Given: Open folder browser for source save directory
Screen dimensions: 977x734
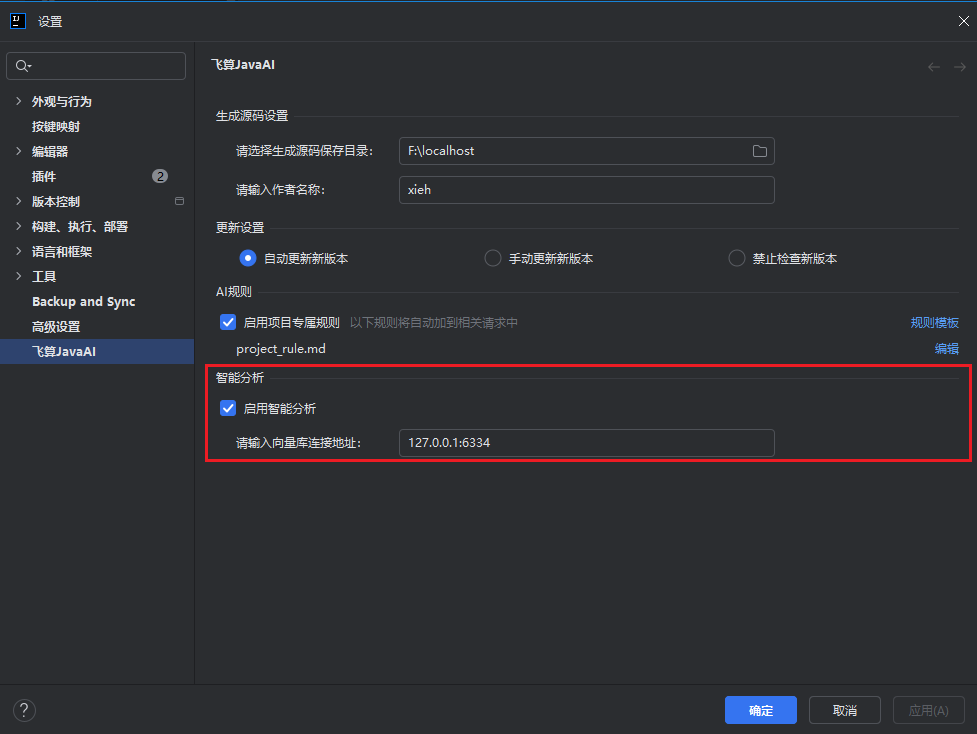Looking at the screenshot, I should tap(760, 151).
